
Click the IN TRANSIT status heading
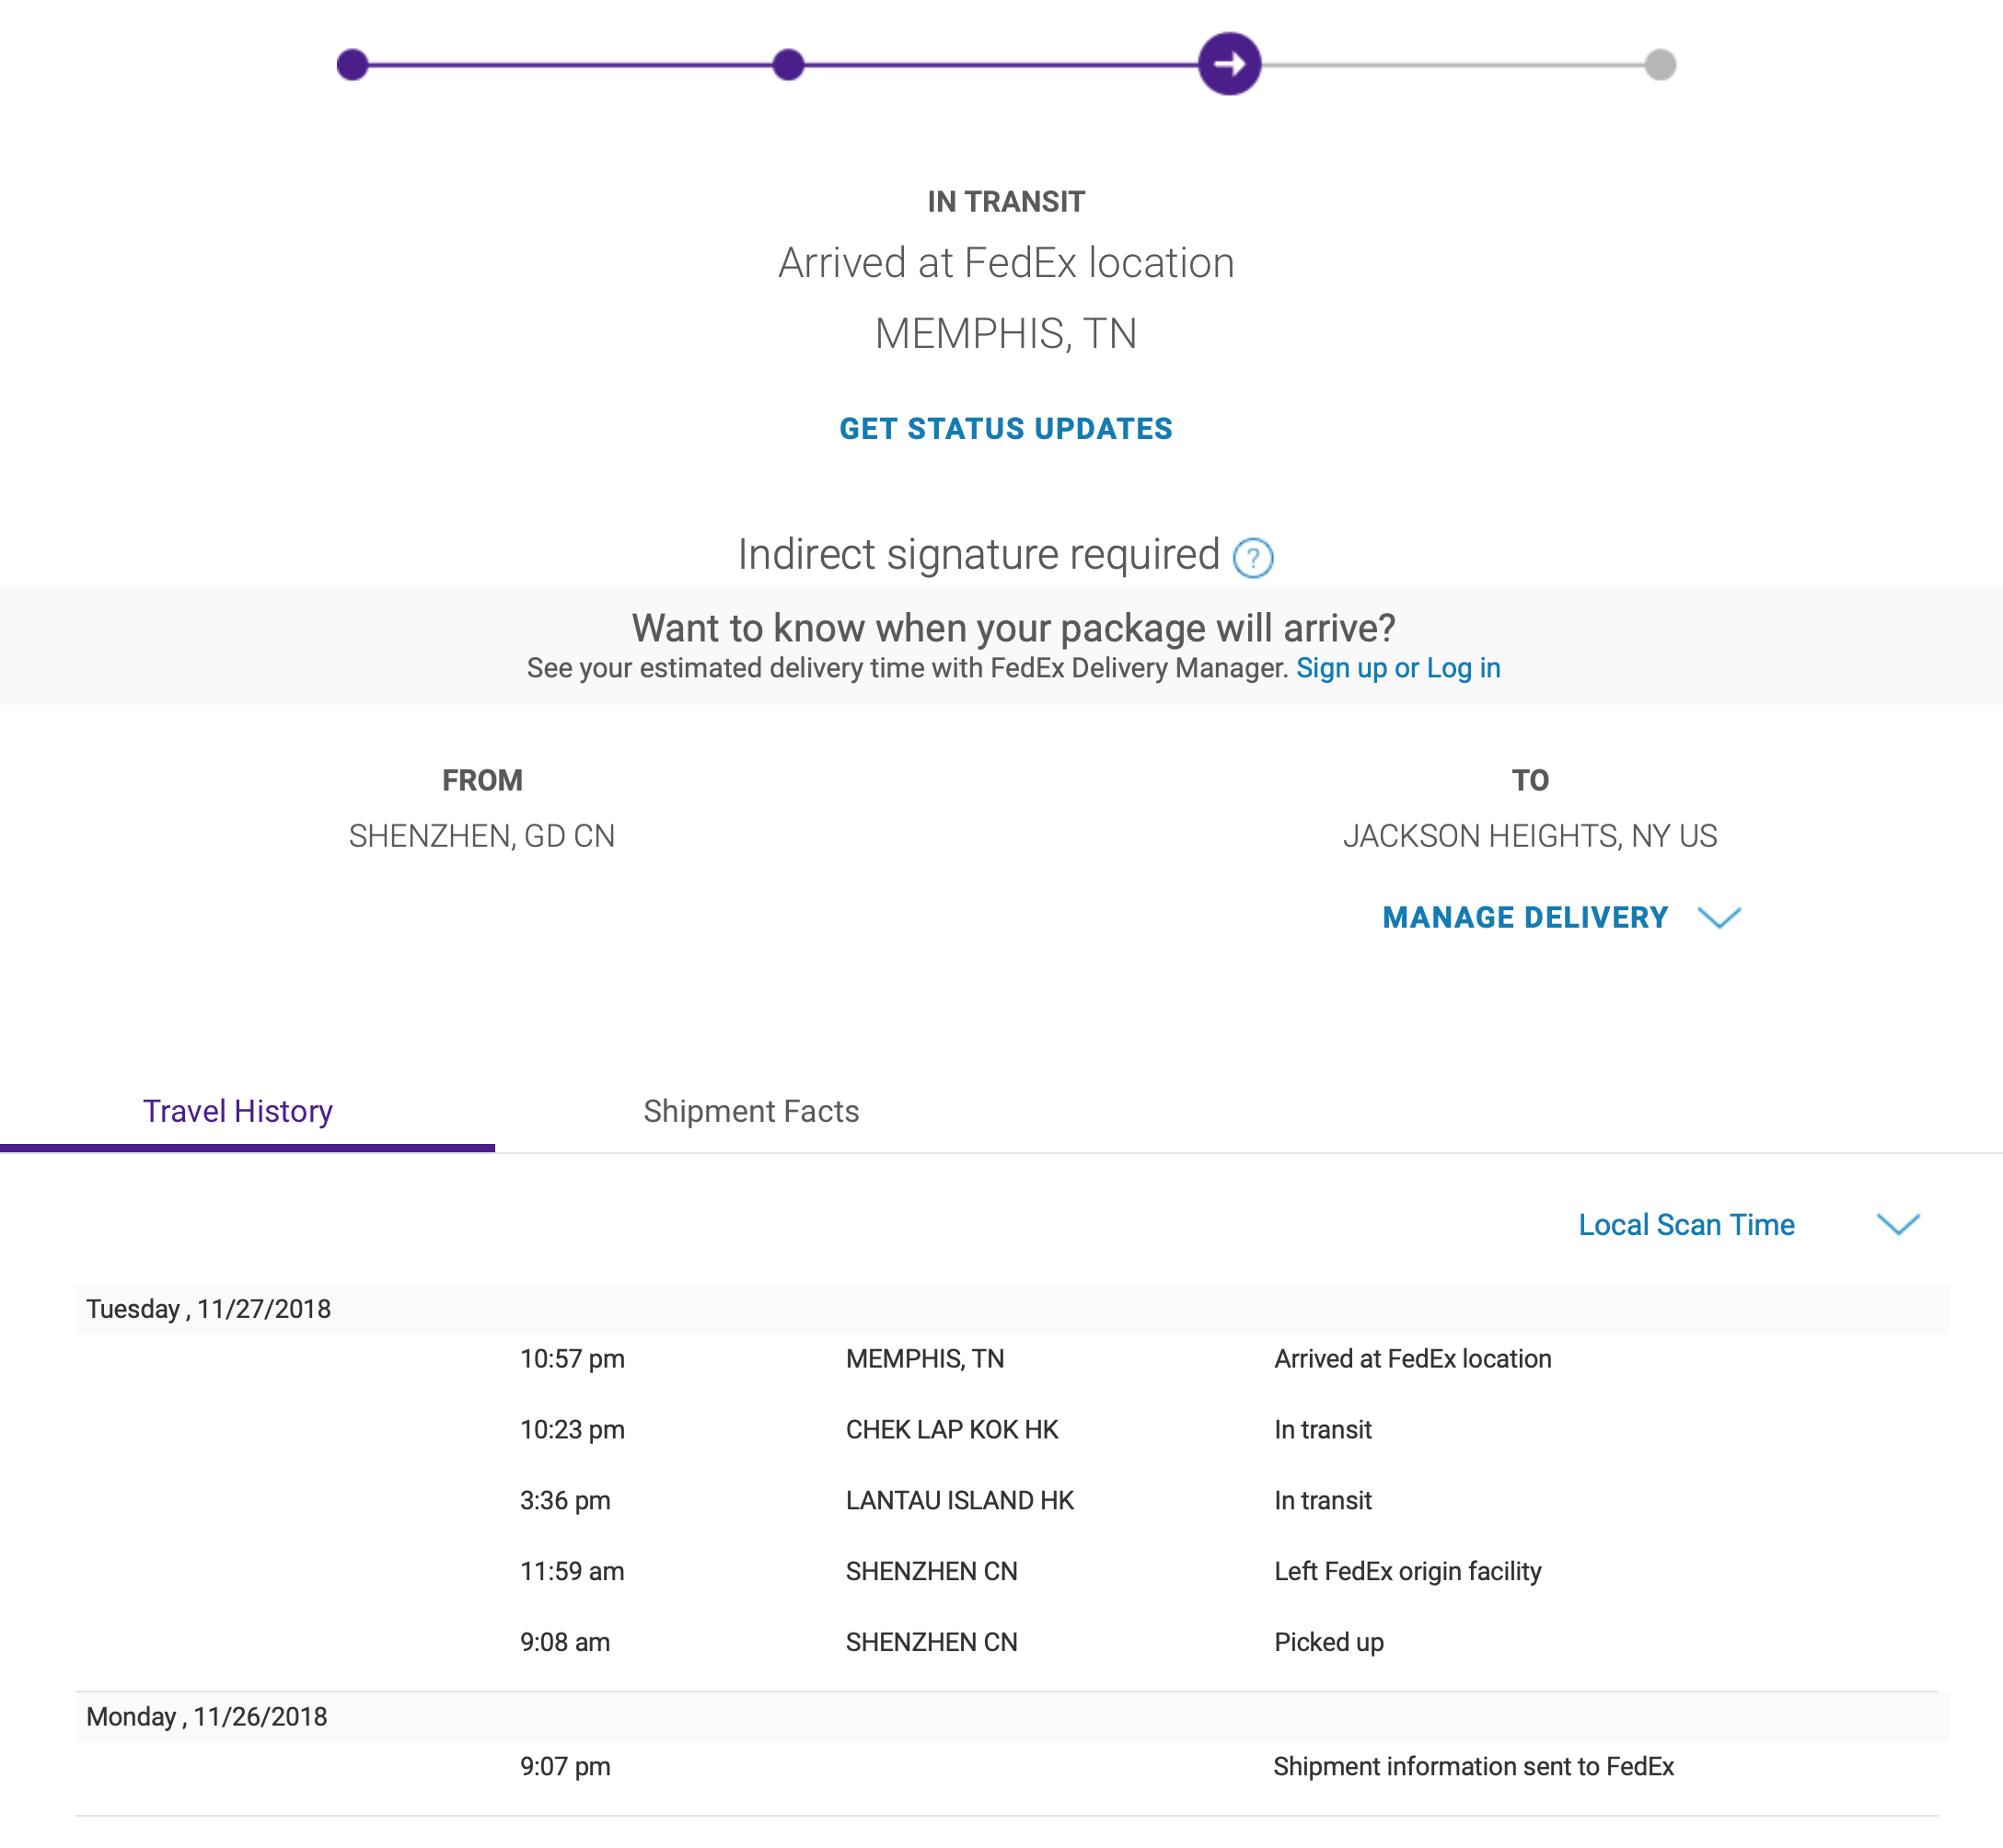1005,202
